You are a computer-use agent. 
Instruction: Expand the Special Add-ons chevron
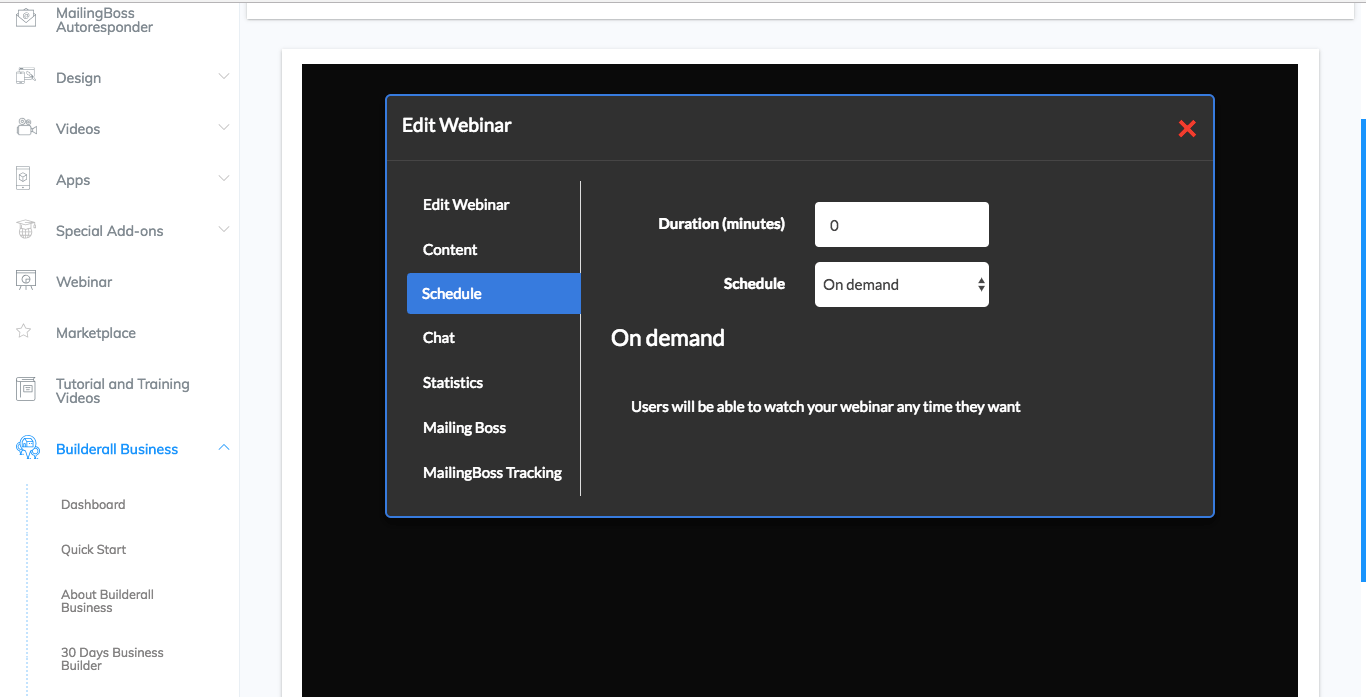(224, 229)
